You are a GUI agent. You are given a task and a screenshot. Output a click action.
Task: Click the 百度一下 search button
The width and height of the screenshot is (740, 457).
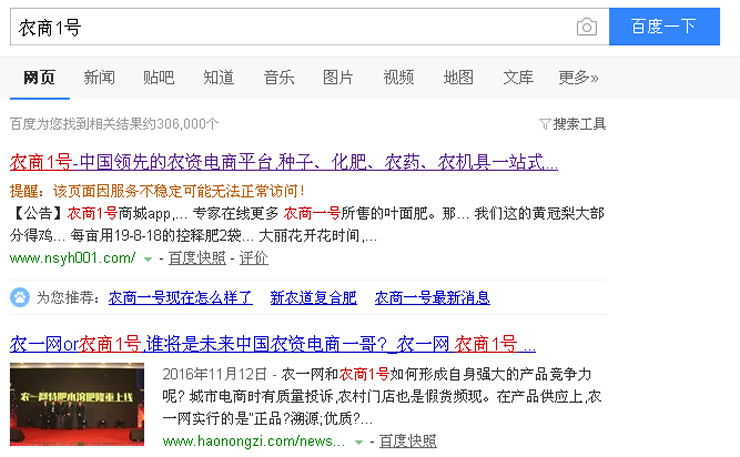pos(664,27)
